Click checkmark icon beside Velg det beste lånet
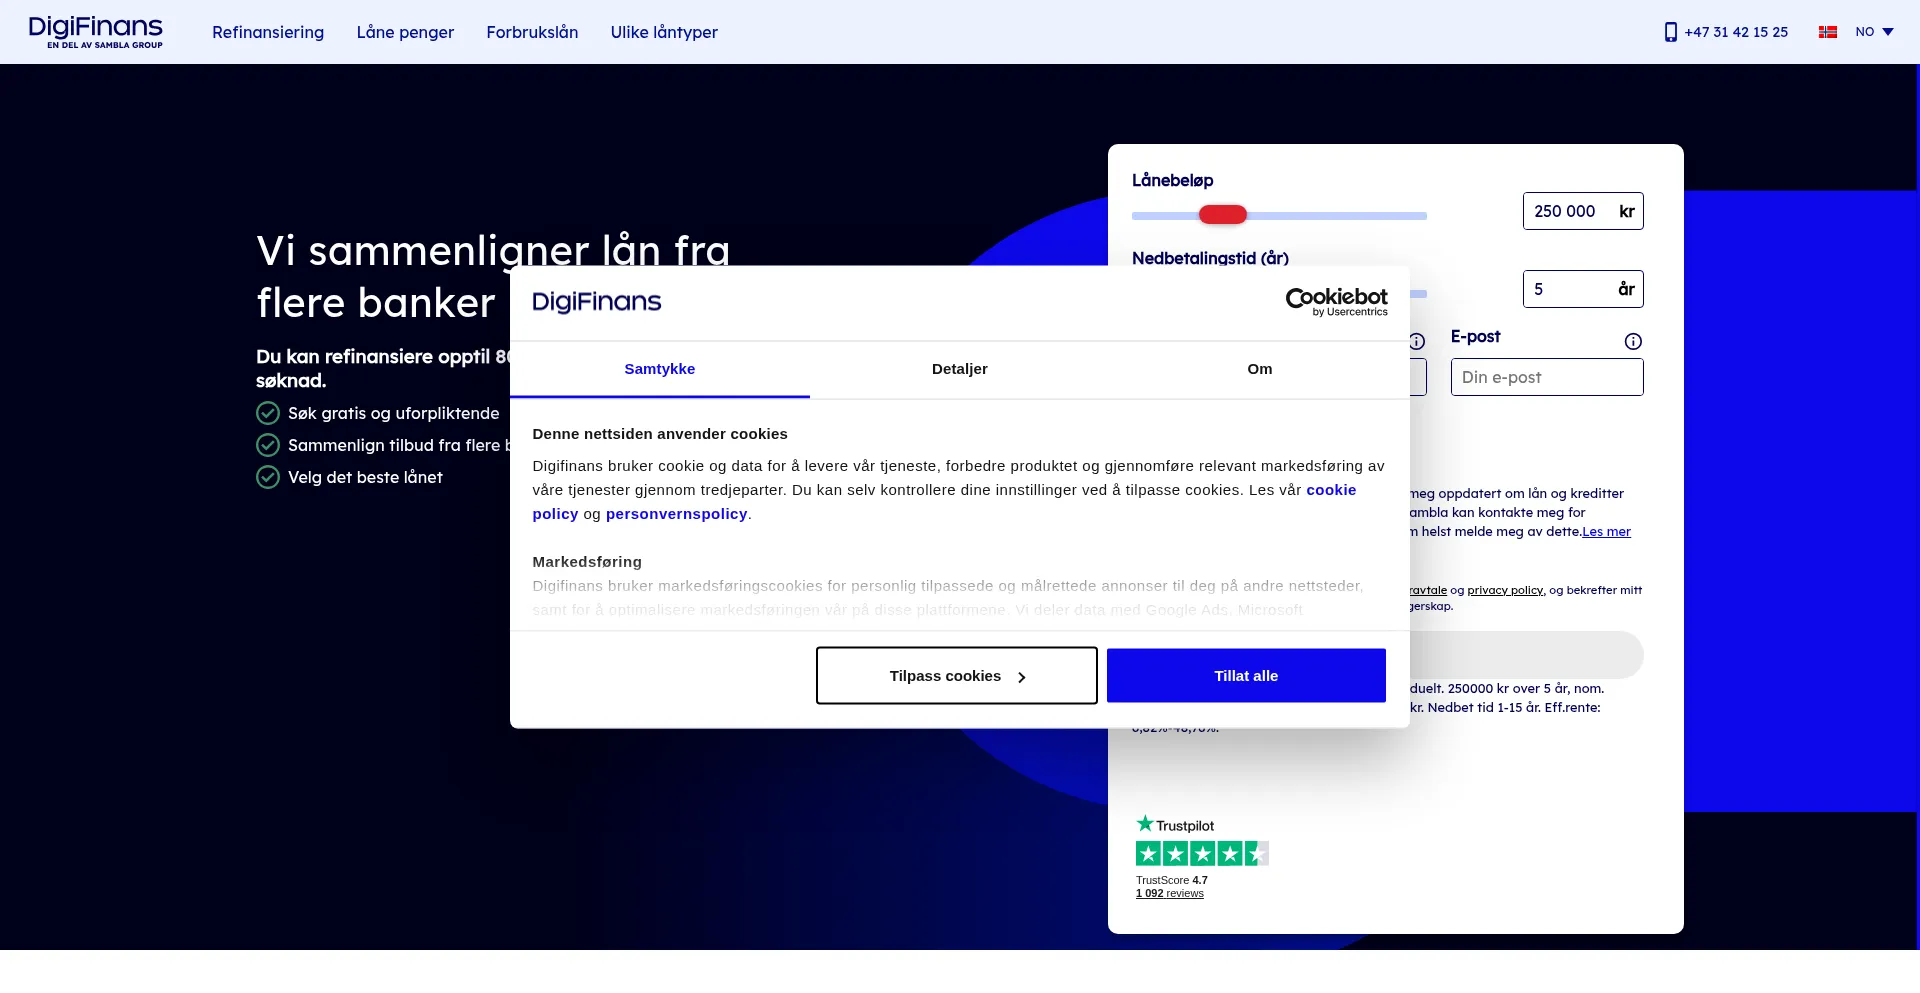Screen dimensions: 1920x993 [268, 477]
